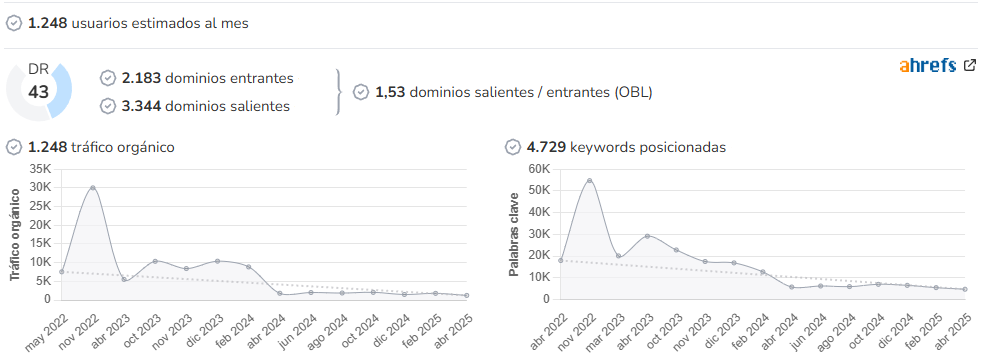Click check icon beside dominios entrantes
This screenshot has height=363, width=987.
coord(108,78)
